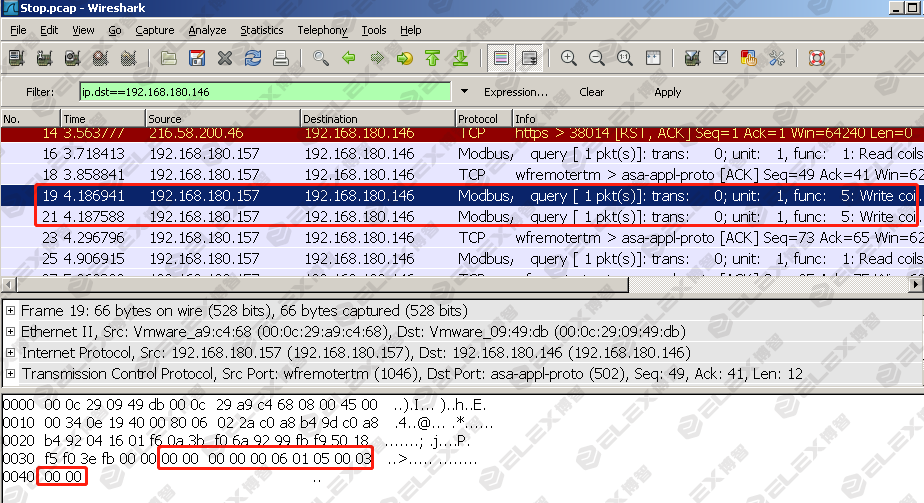Image resolution: width=924 pixels, height=503 pixels.
Task: Click the Clear filter button
Action: coord(591,92)
